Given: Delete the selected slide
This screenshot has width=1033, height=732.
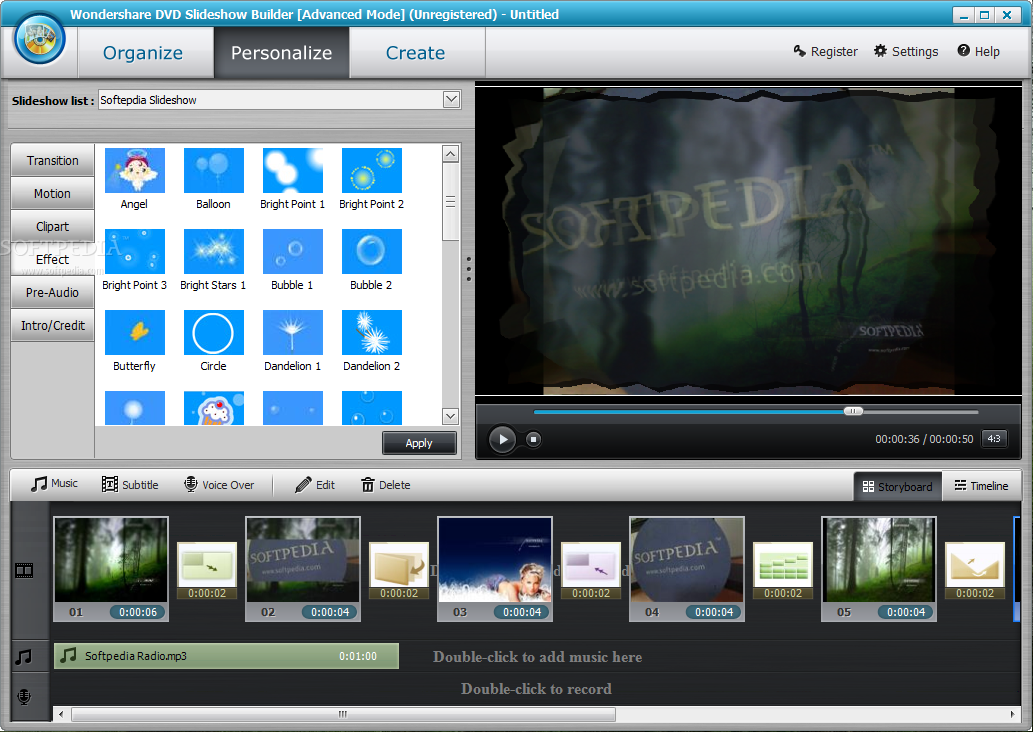Looking at the screenshot, I should 385,484.
